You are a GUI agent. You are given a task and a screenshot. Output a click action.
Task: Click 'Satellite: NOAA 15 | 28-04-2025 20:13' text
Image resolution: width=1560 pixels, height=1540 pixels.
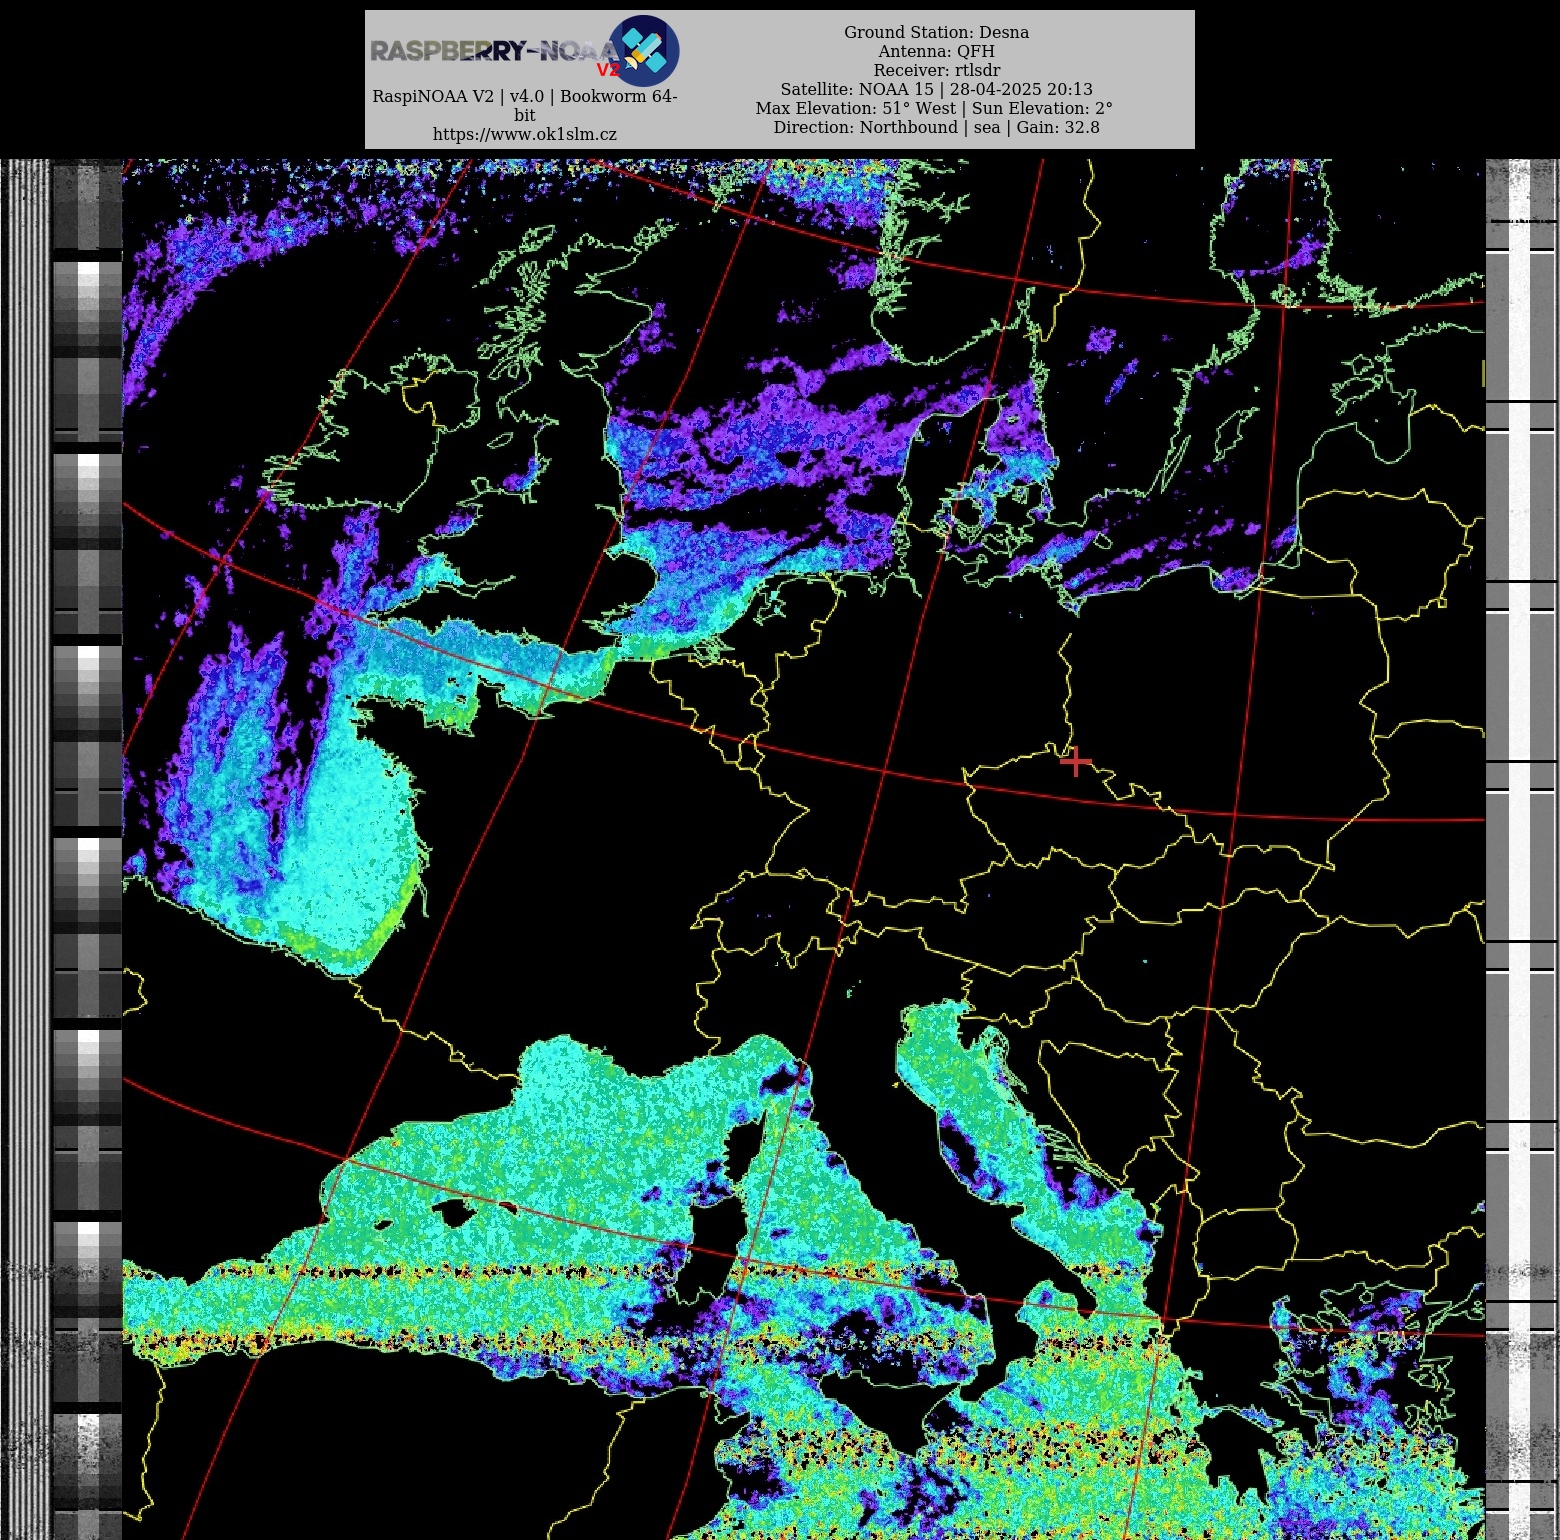coord(936,89)
